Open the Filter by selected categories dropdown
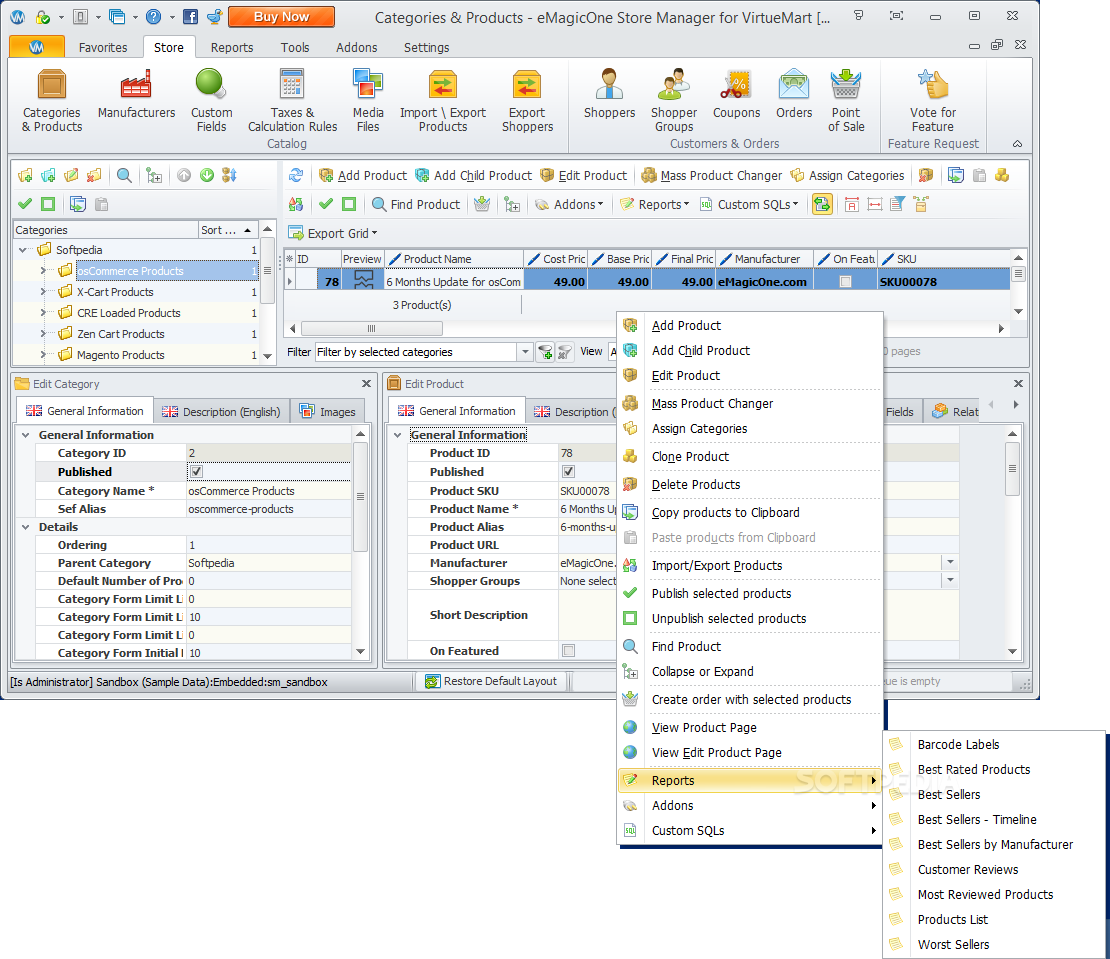This screenshot has width=1110, height=959. tap(525, 352)
